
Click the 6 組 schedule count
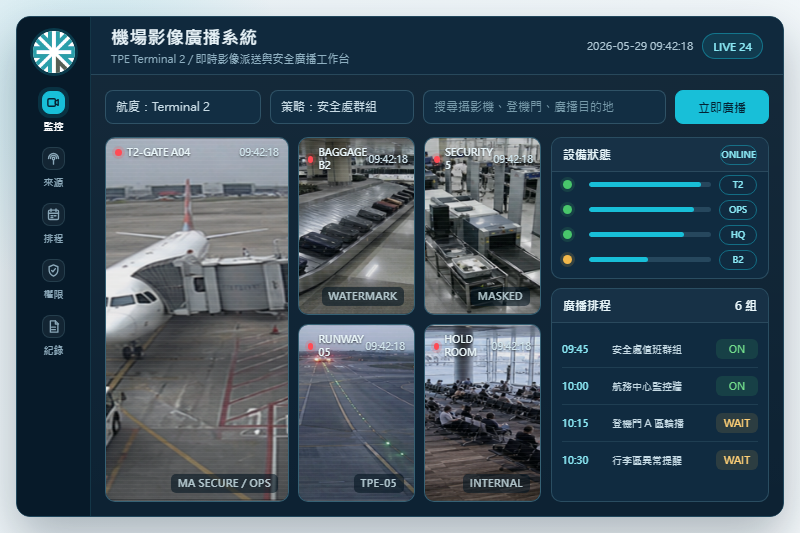coord(745,306)
